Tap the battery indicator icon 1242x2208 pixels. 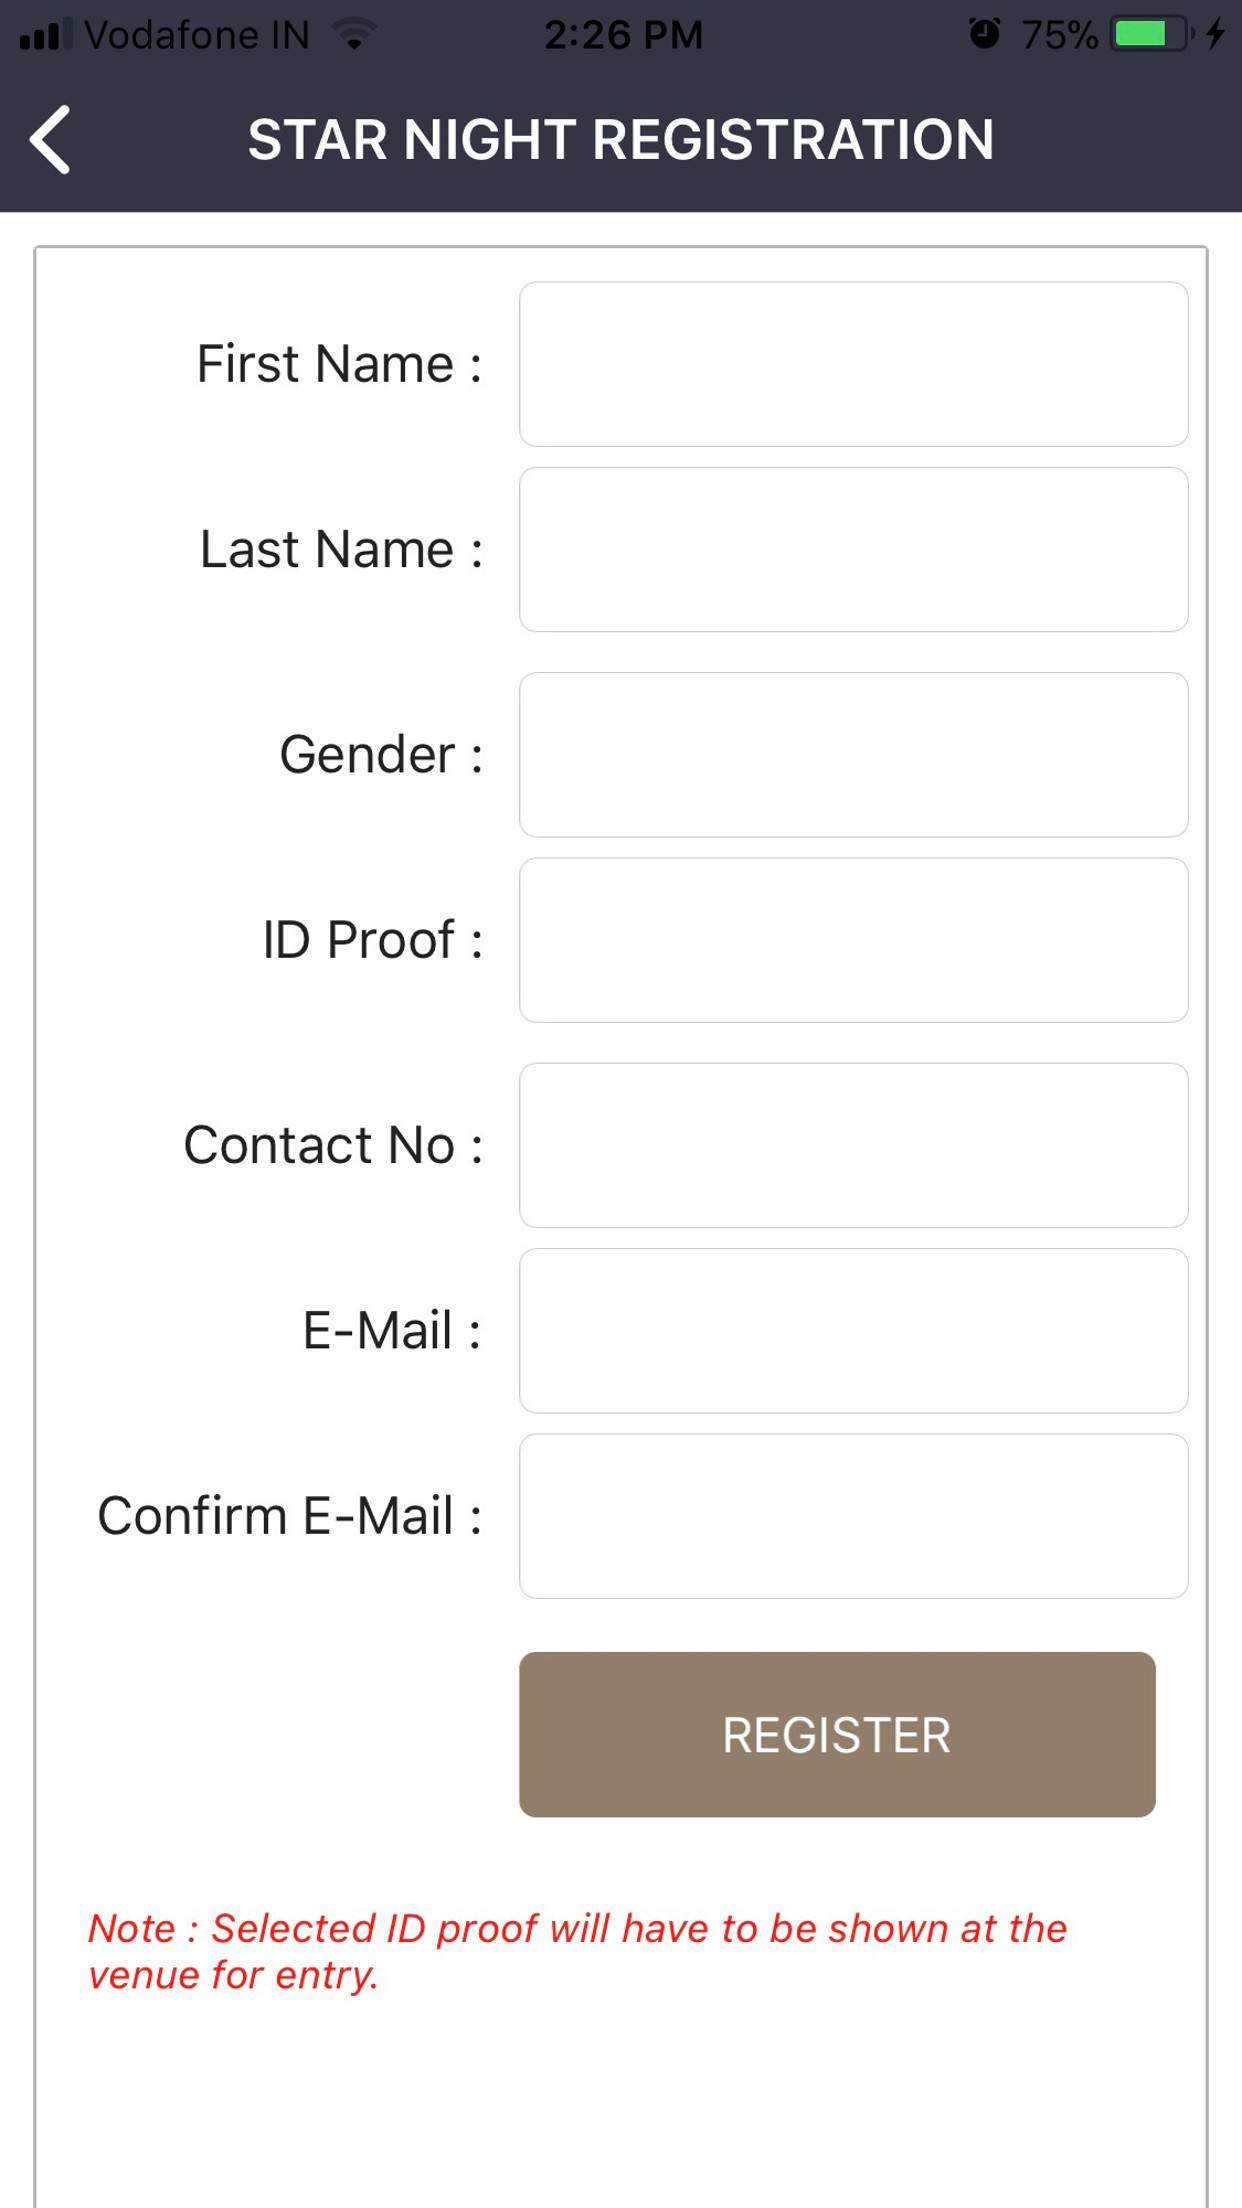tap(1153, 34)
